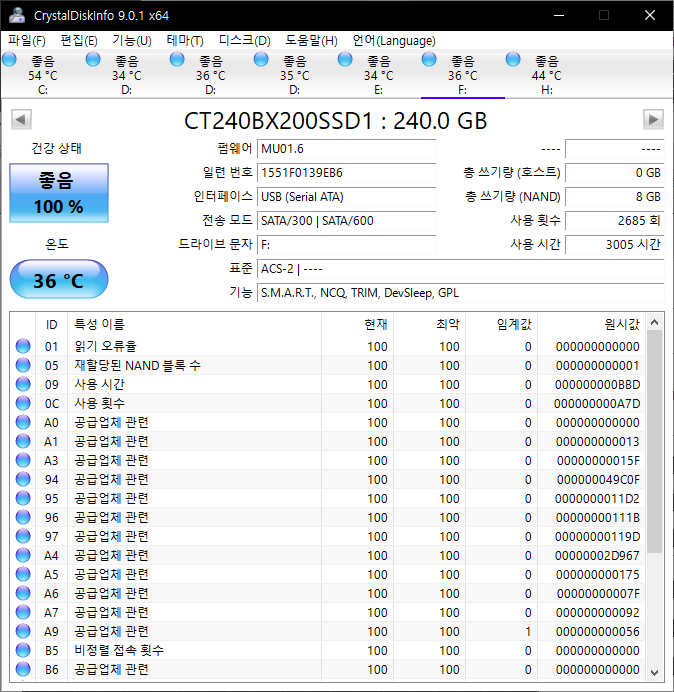
Task: Click raw value 000000049C0F
Action: pos(598,479)
